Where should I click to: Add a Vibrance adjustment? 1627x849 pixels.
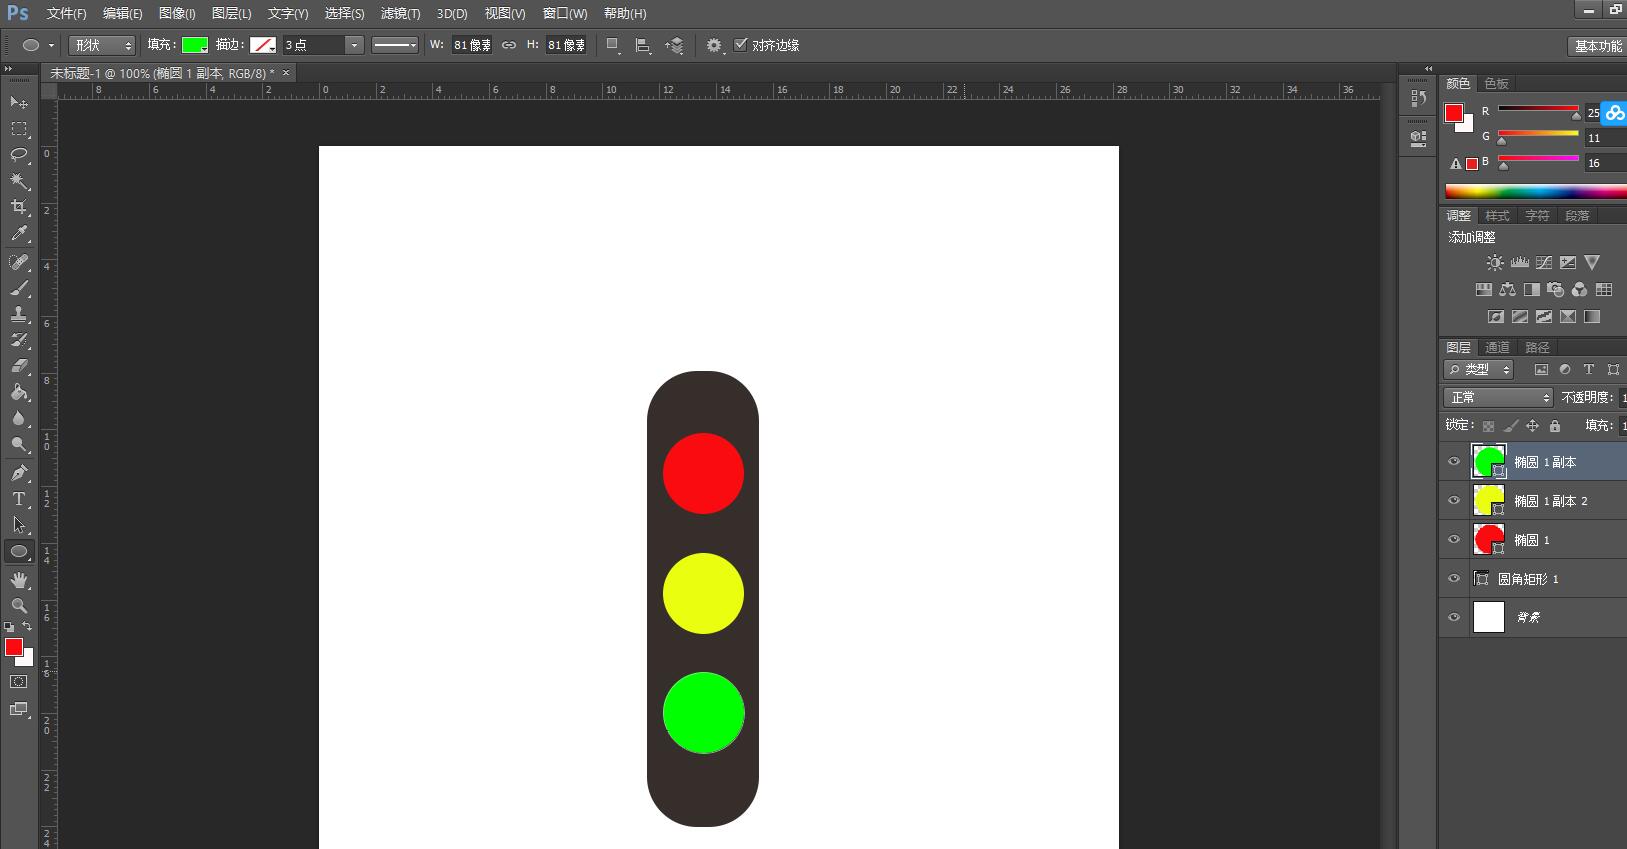pos(1592,263)
